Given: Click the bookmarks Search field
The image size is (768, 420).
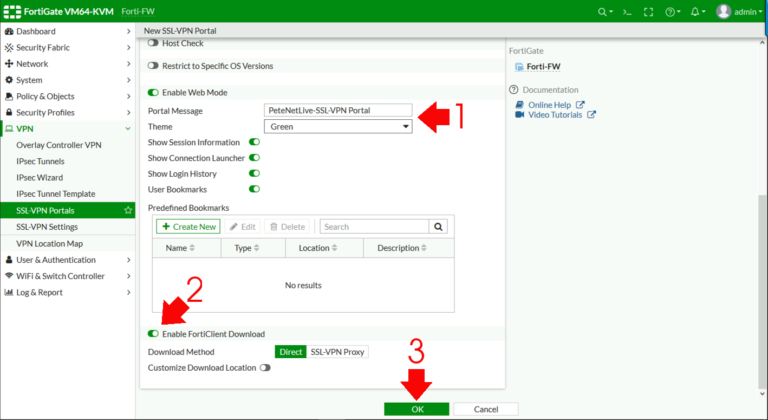Looking at the screenshot, I should coord(375,226).
